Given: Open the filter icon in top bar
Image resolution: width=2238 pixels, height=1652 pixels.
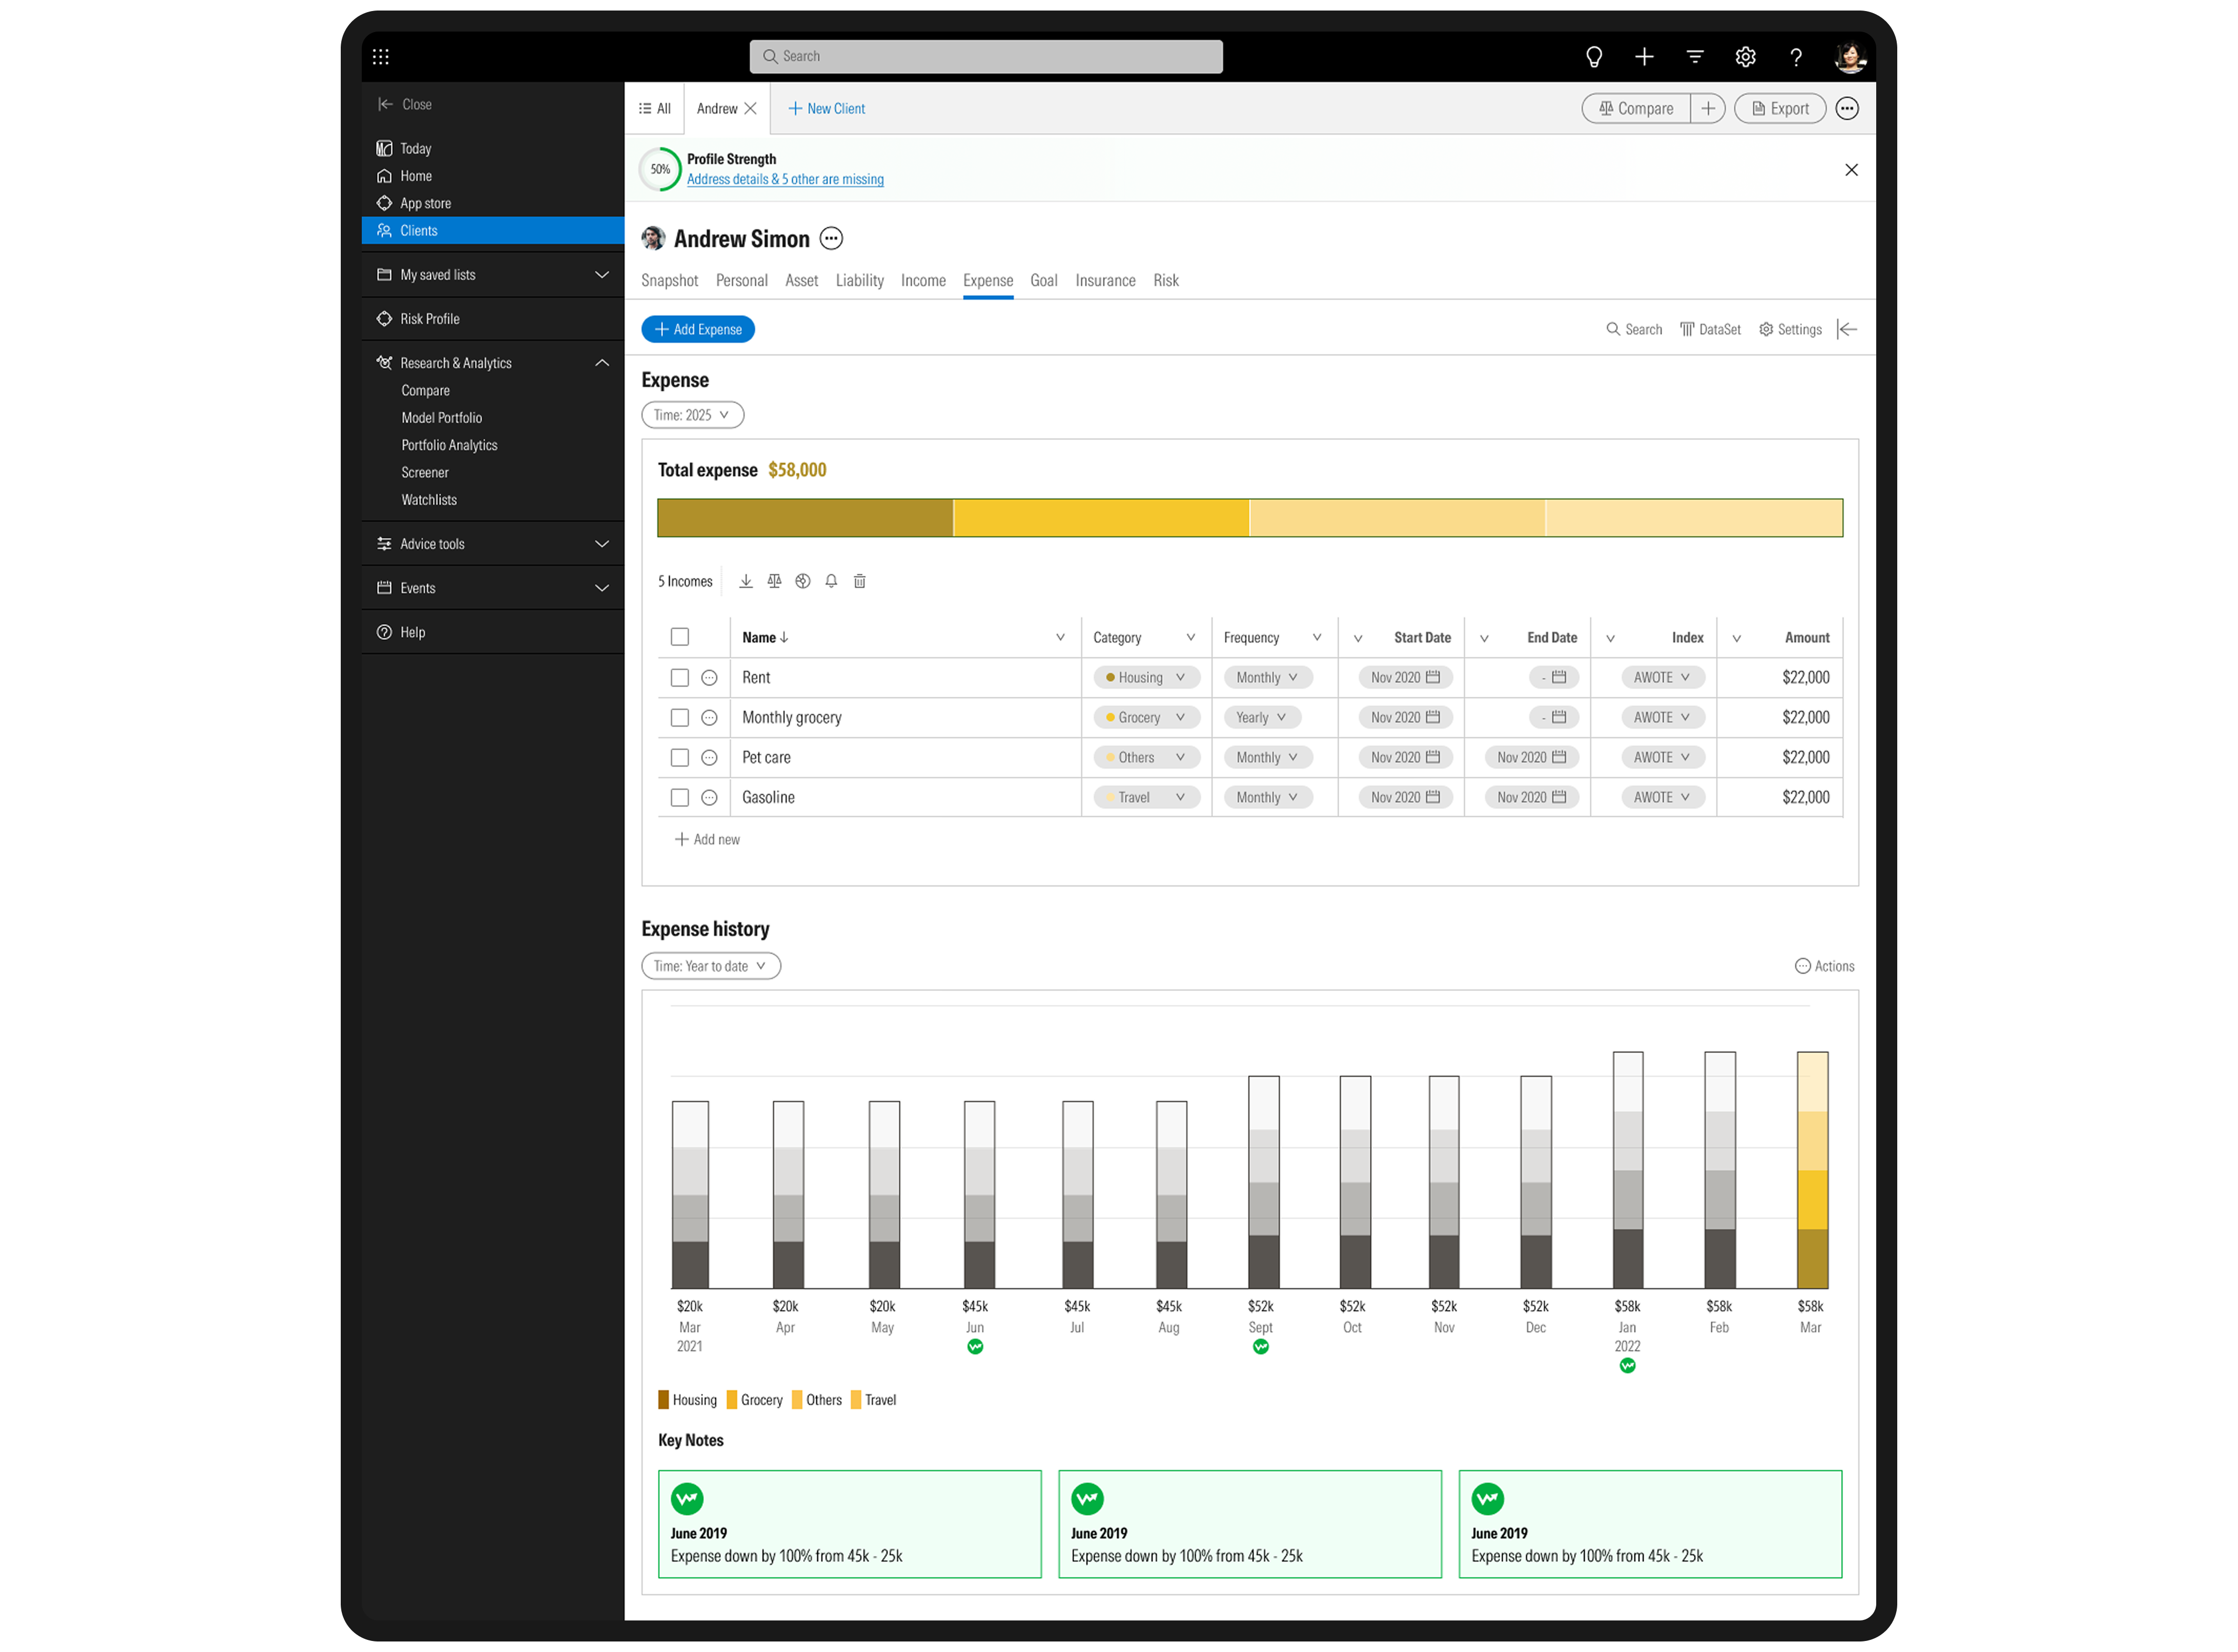Looking at the screenshot, I should (1695, 57).
